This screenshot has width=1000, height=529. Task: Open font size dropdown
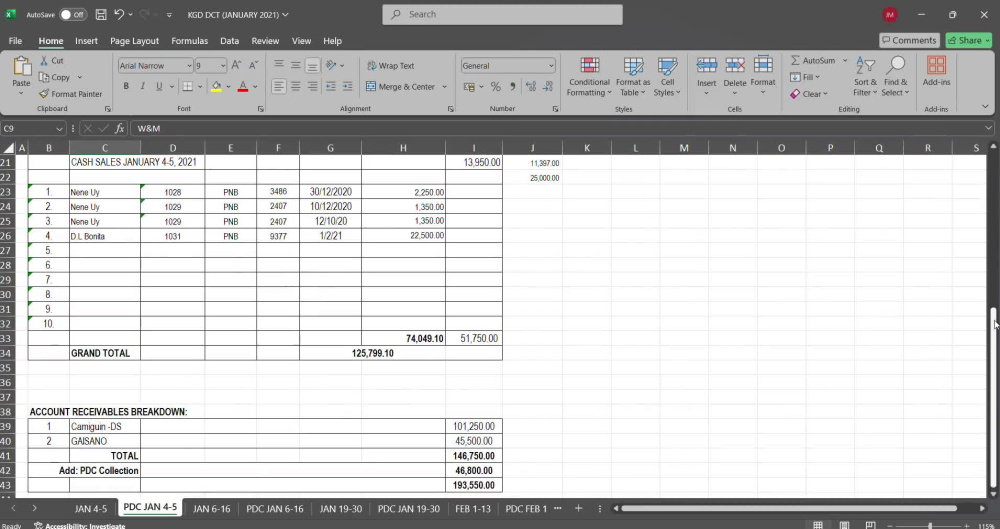click(x=223, y=66)
